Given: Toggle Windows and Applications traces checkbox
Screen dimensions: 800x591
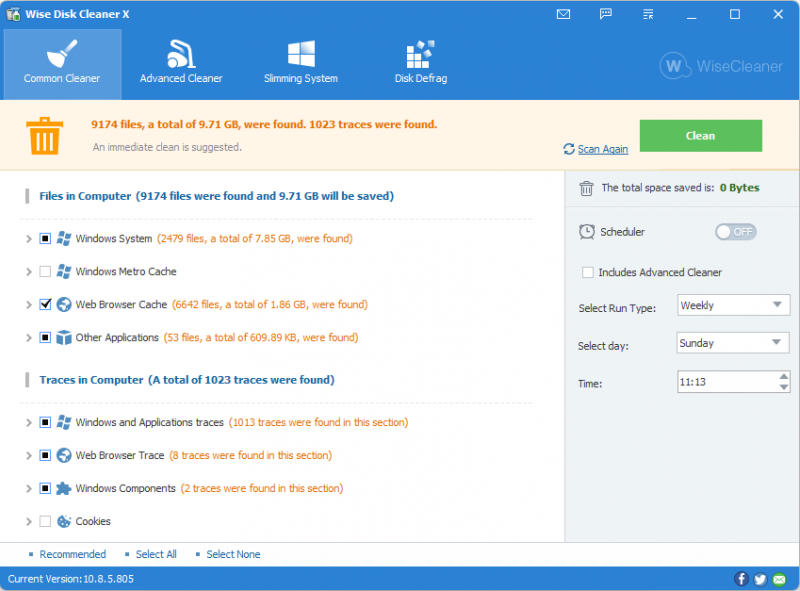Looking at the screenshot, I should point(45,422).
